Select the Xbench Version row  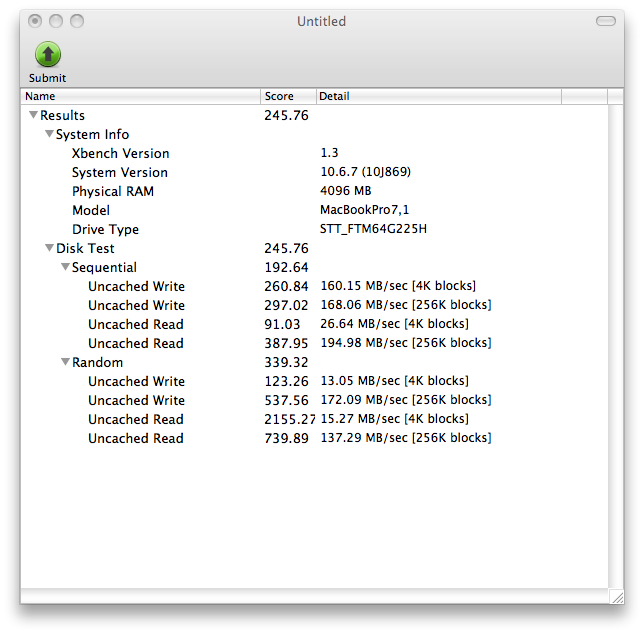pos(314,153)
